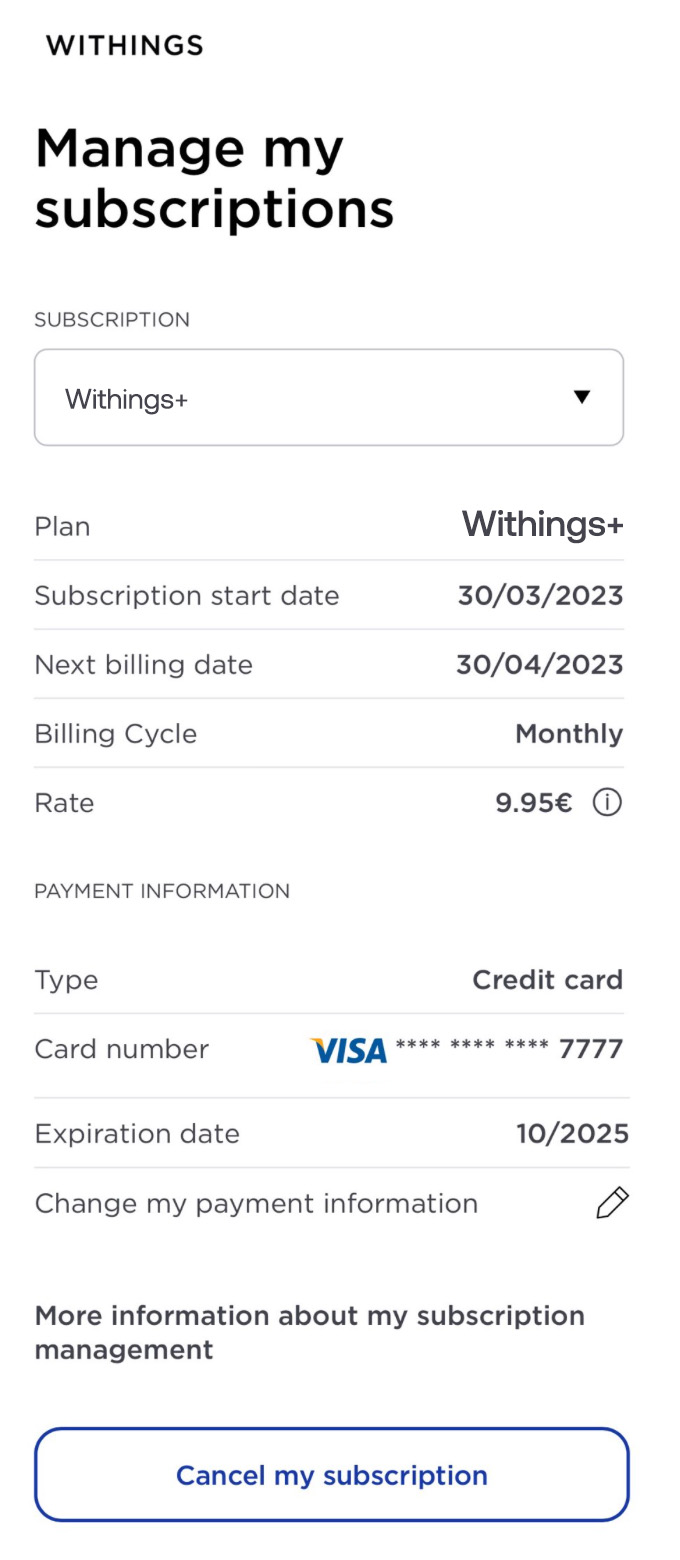Open the subscription picker showing Withings+
Screen dimensions: 680x1560
pyautogui.click(x=329, y=397)
